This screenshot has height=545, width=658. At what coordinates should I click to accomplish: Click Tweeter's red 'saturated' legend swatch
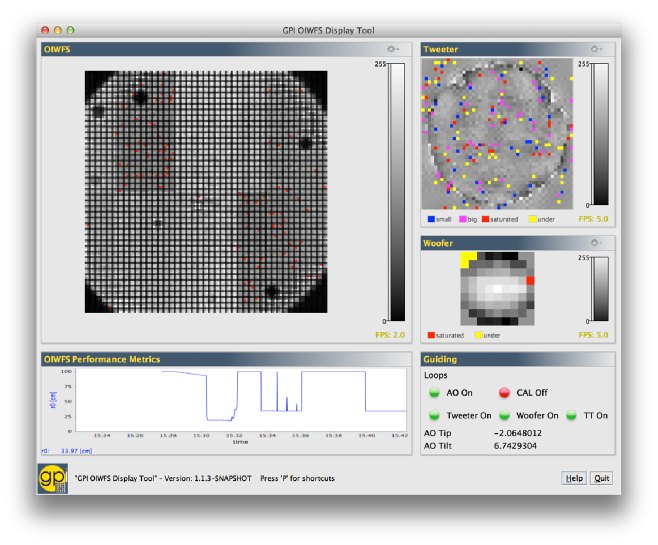click(486, 218)
